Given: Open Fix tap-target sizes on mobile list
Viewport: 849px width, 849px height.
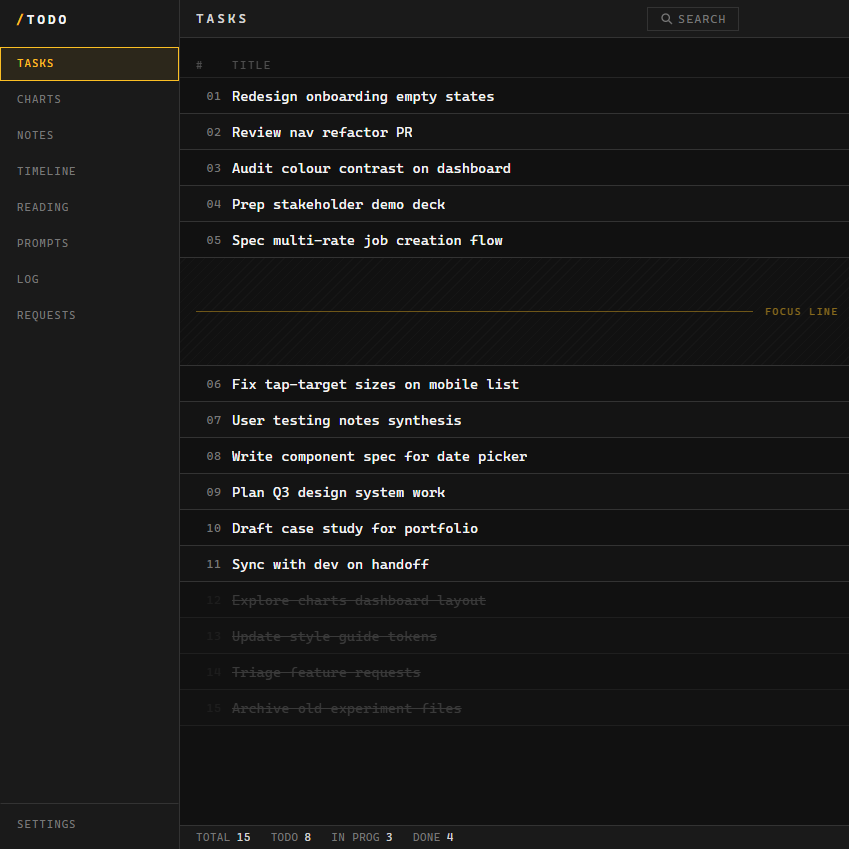Looking at the screenshot, I should (514, 384).
